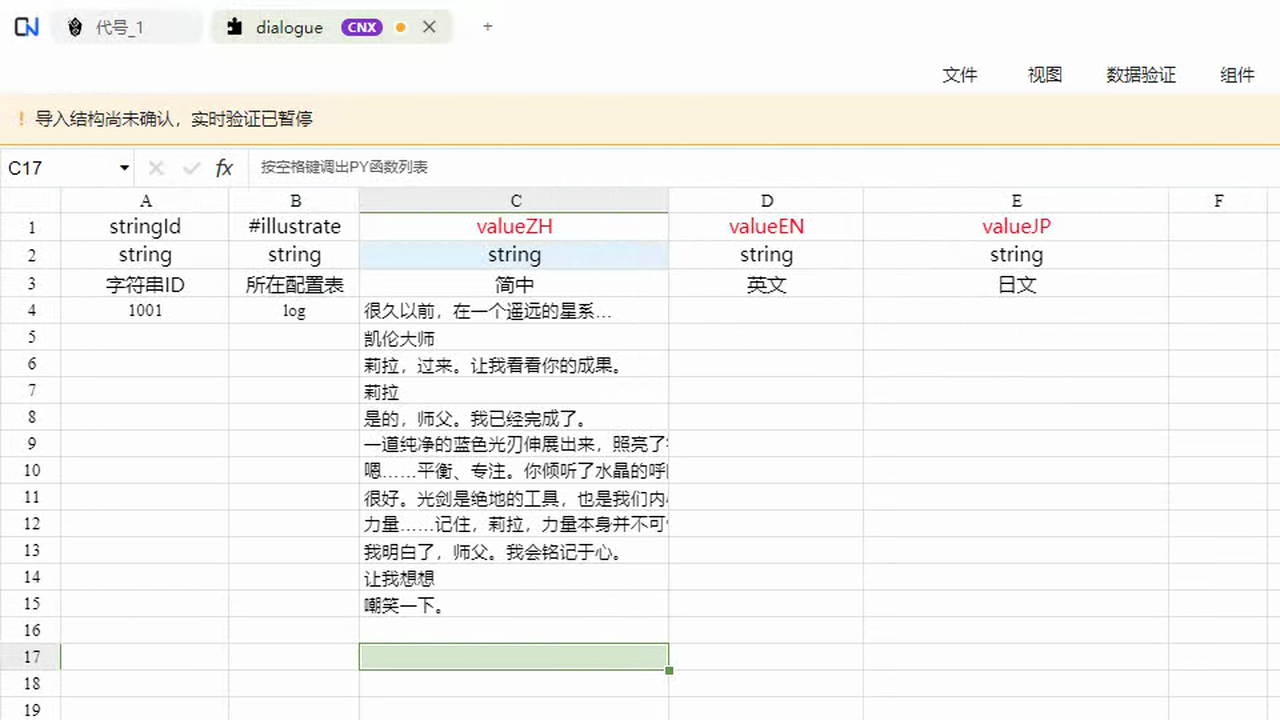Click the CNX badge on the dialogue tab

362,27
